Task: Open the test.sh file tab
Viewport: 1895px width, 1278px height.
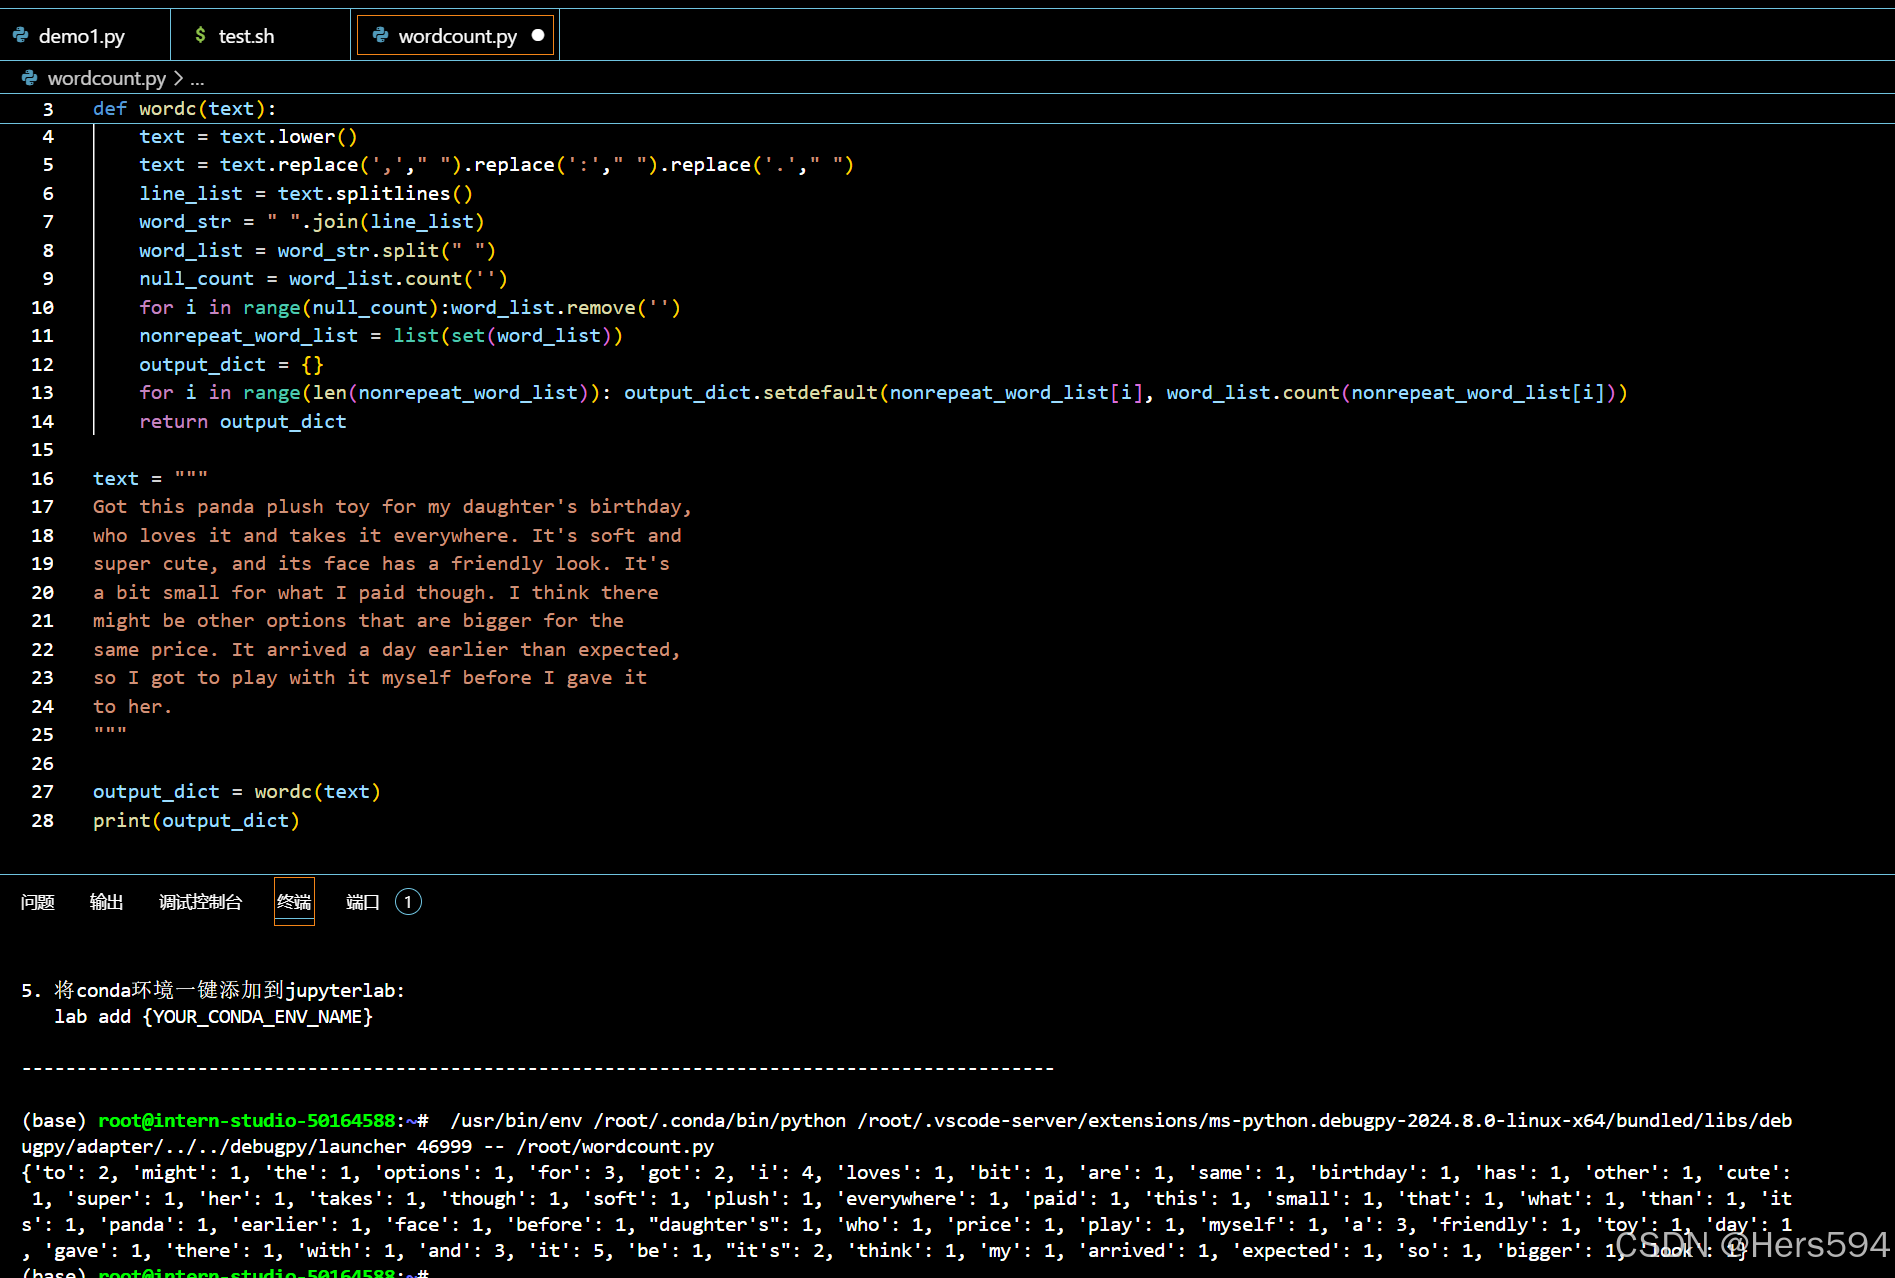Action: click(246, 34)
